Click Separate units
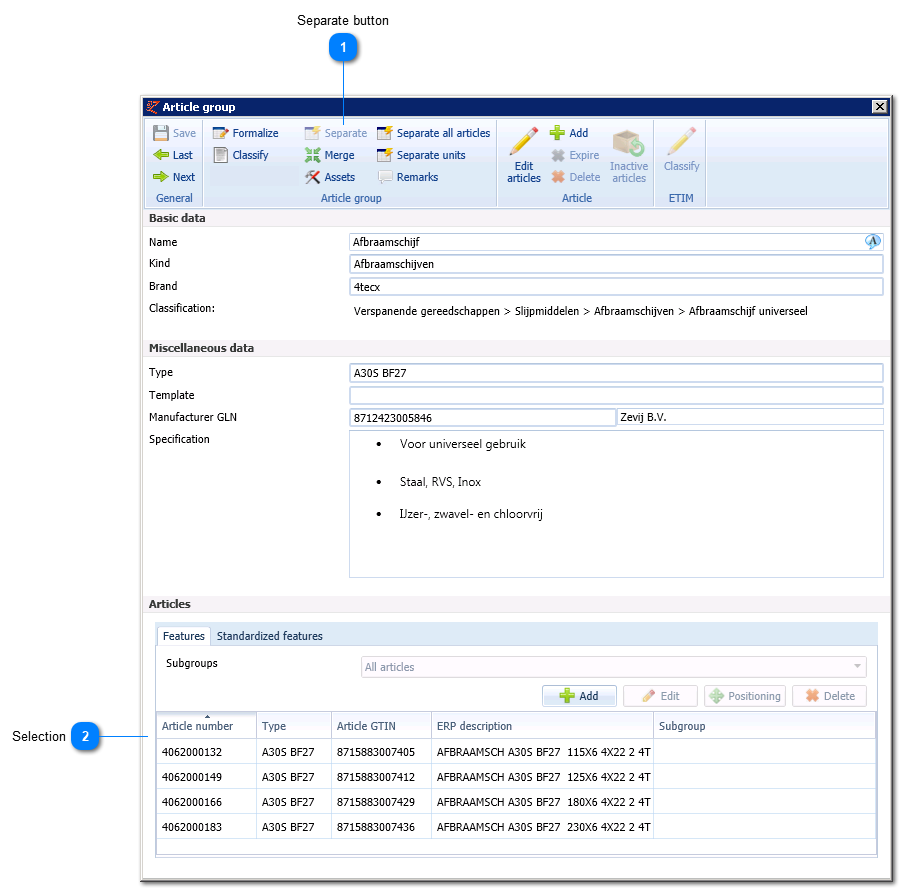902x891 pixels. click(x=421, y=155)
